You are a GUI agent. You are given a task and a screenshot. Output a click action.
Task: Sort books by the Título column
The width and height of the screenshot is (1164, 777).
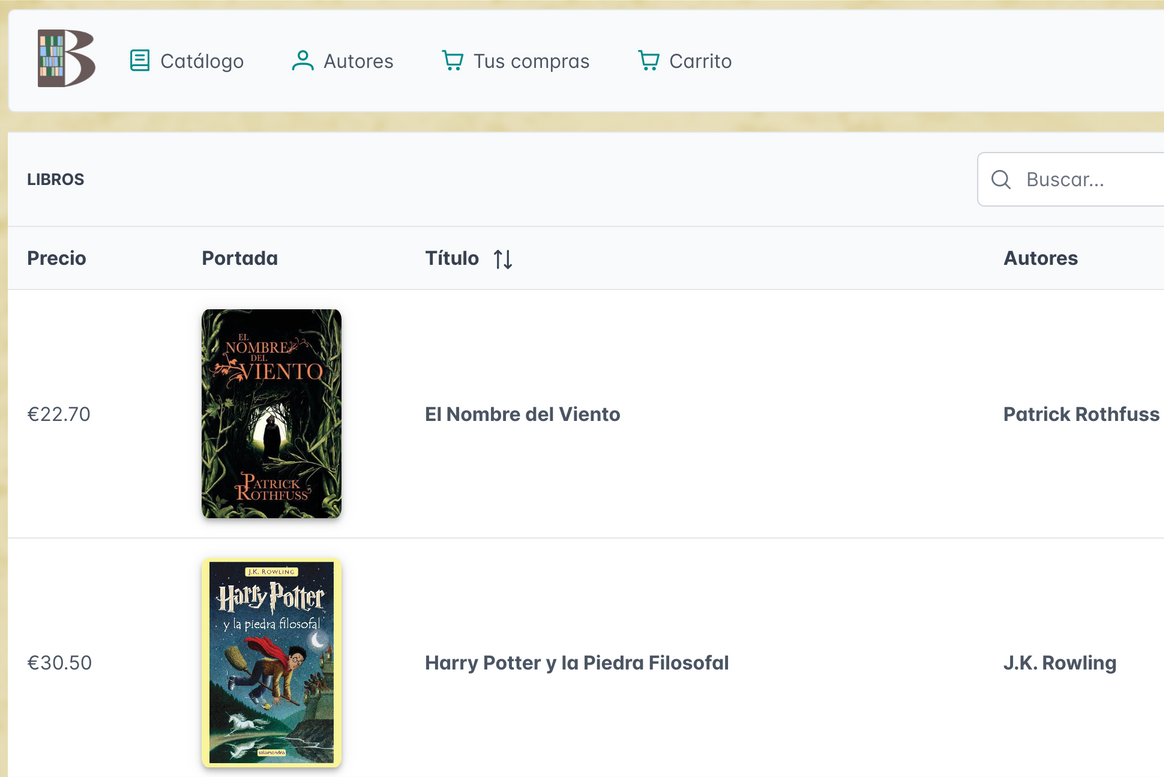click(x=452, y=258)
